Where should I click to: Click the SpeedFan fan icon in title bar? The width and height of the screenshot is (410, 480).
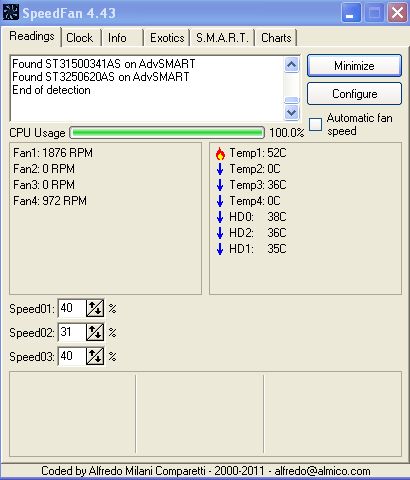click(x=11, y=12)
